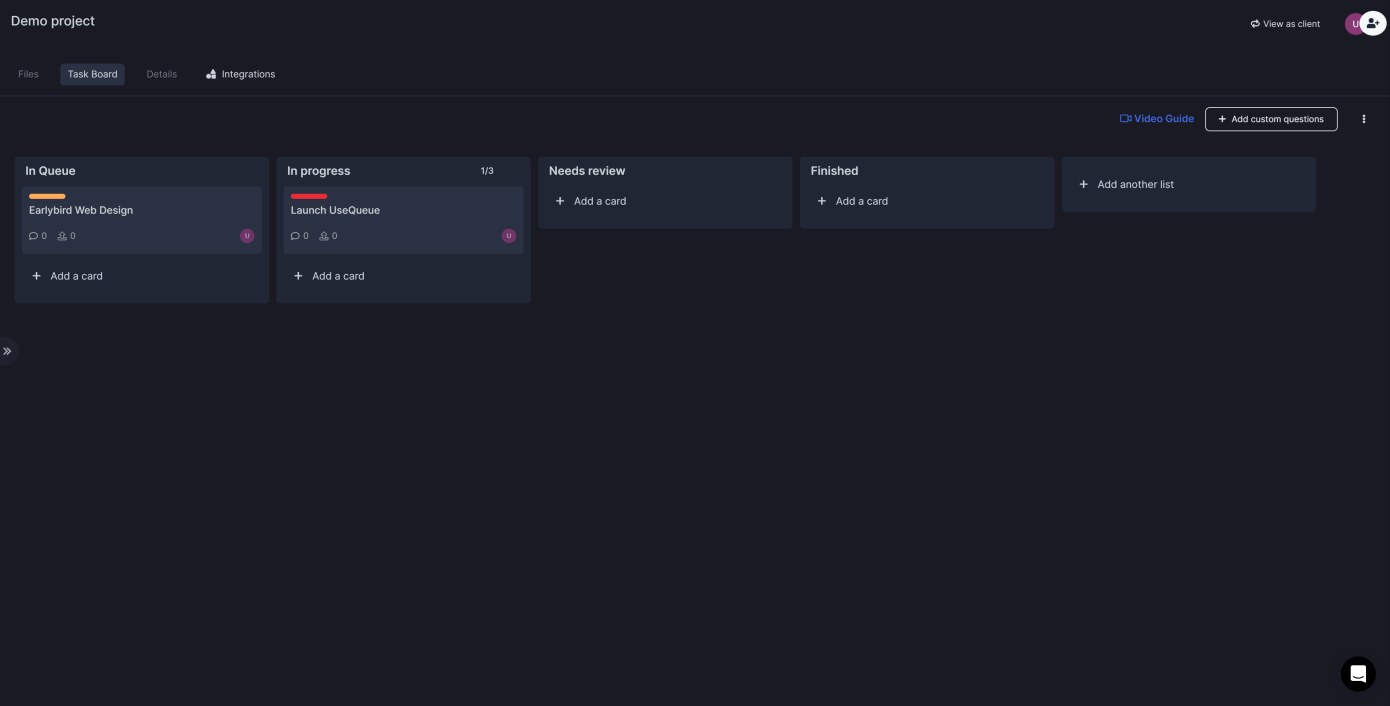Open the Earlybird Web Design card
The width and height of the screenshot is (1390, 706).
click(81, 211)
